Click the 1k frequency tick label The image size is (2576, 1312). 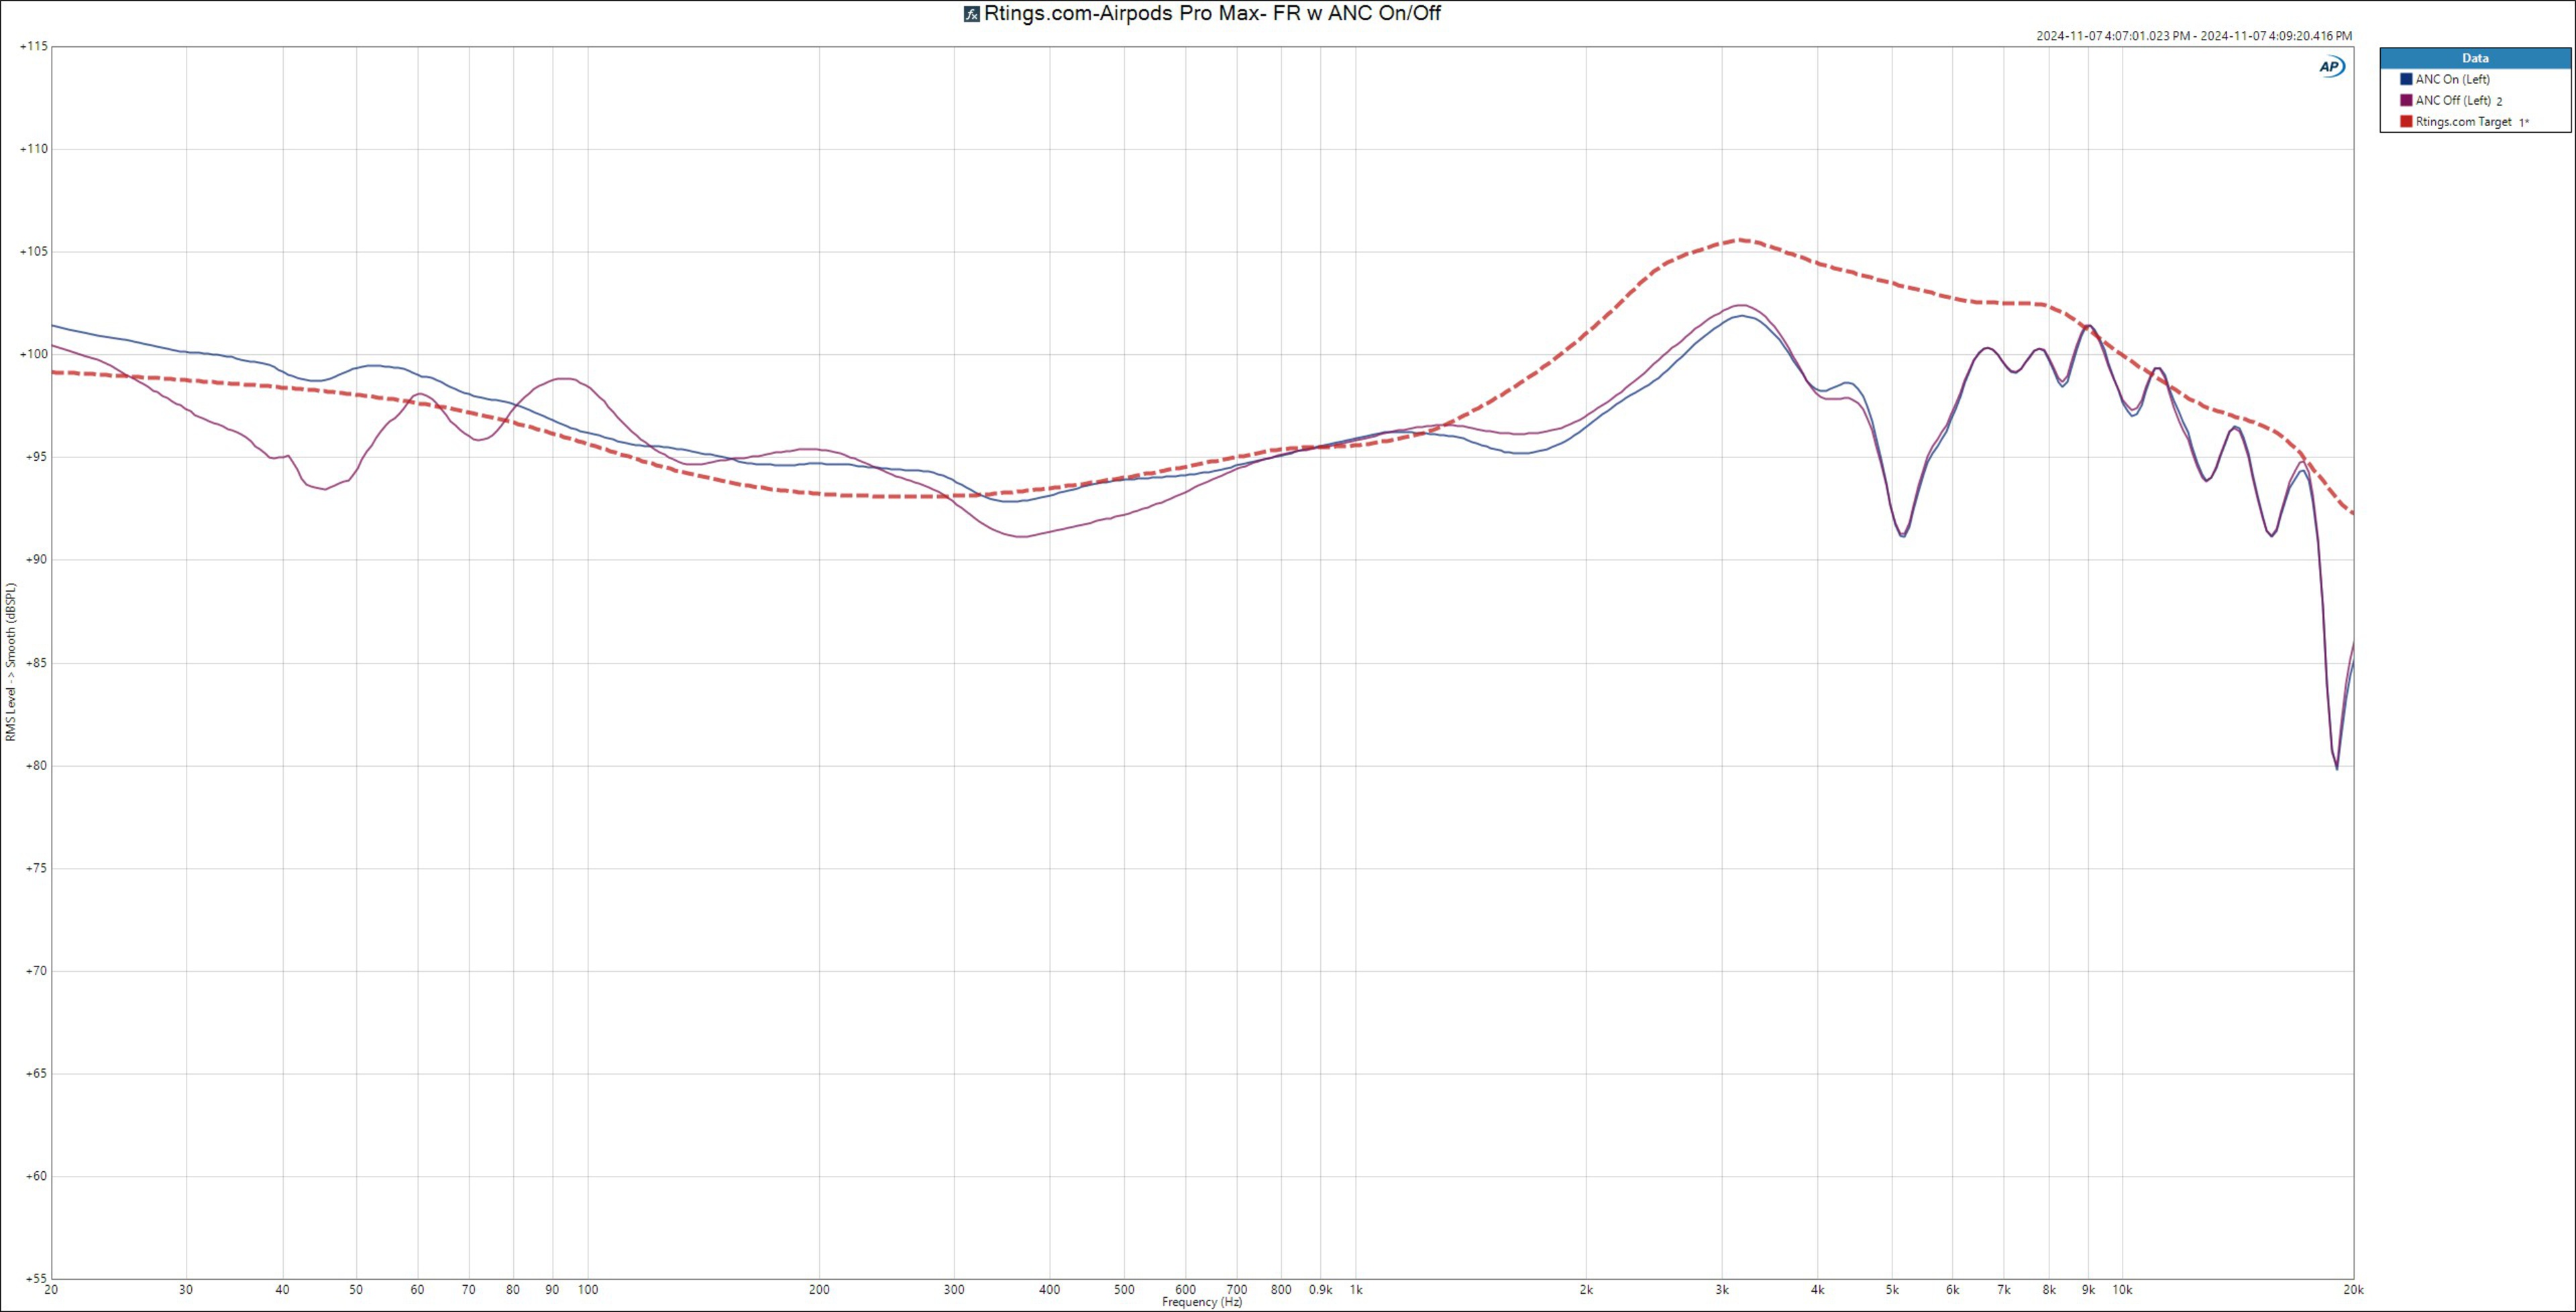tap(1356, 1290)
